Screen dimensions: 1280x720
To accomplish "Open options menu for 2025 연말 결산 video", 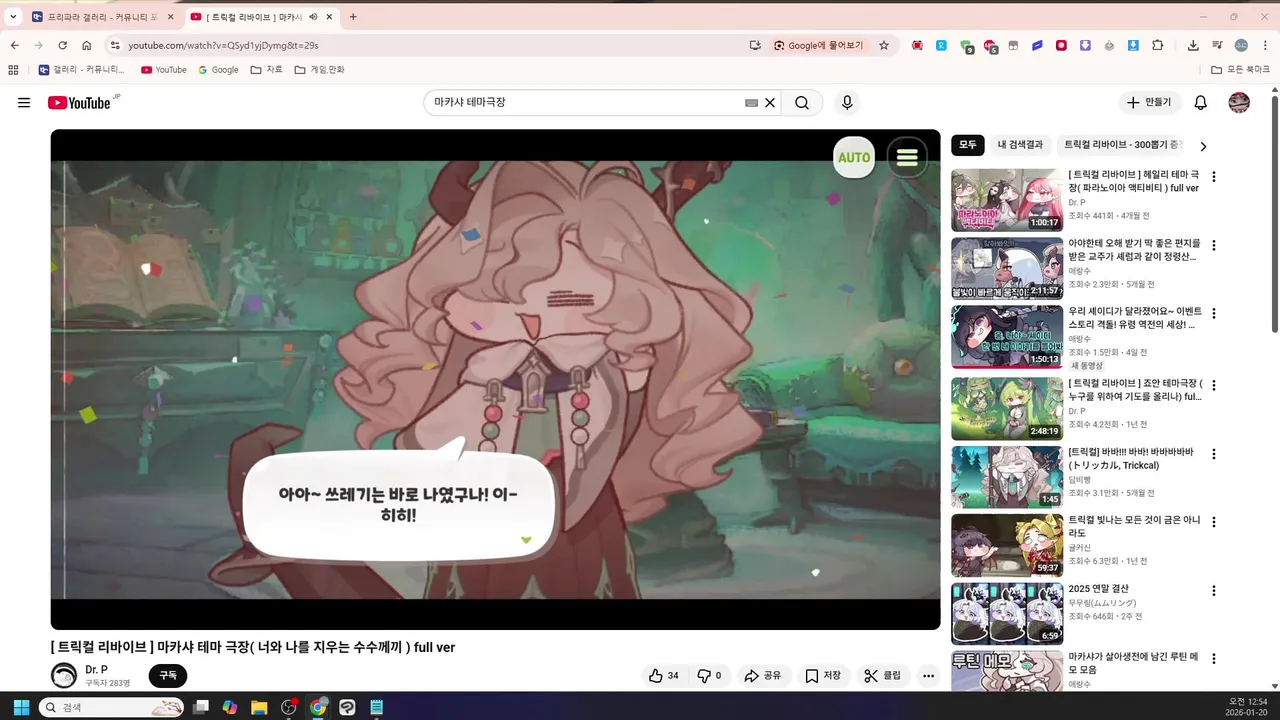I will (x=1214, y=591).
